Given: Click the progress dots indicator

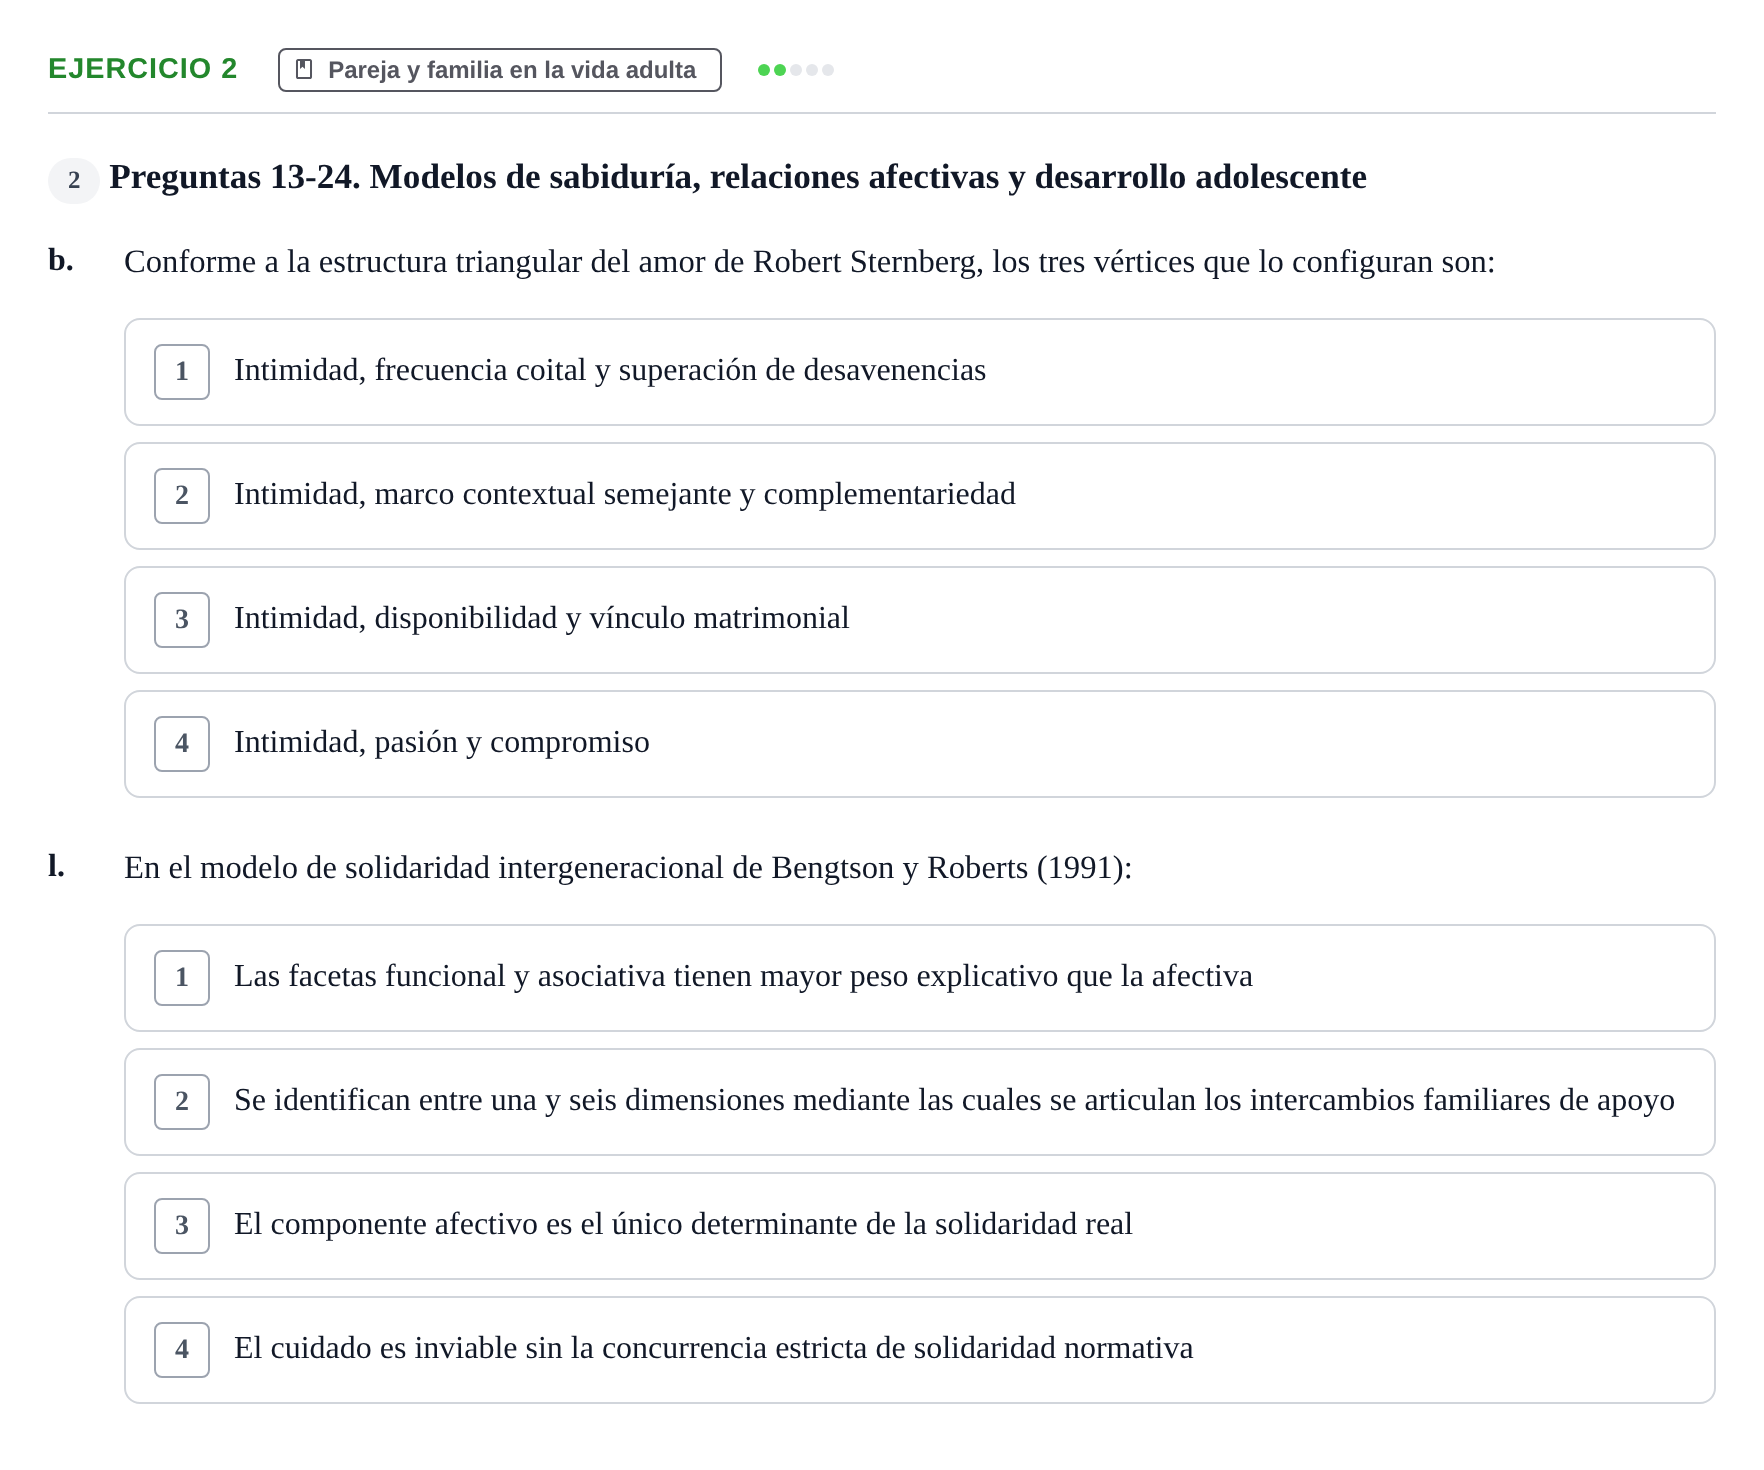Looking at the screenshot, I should pos(796,70).
